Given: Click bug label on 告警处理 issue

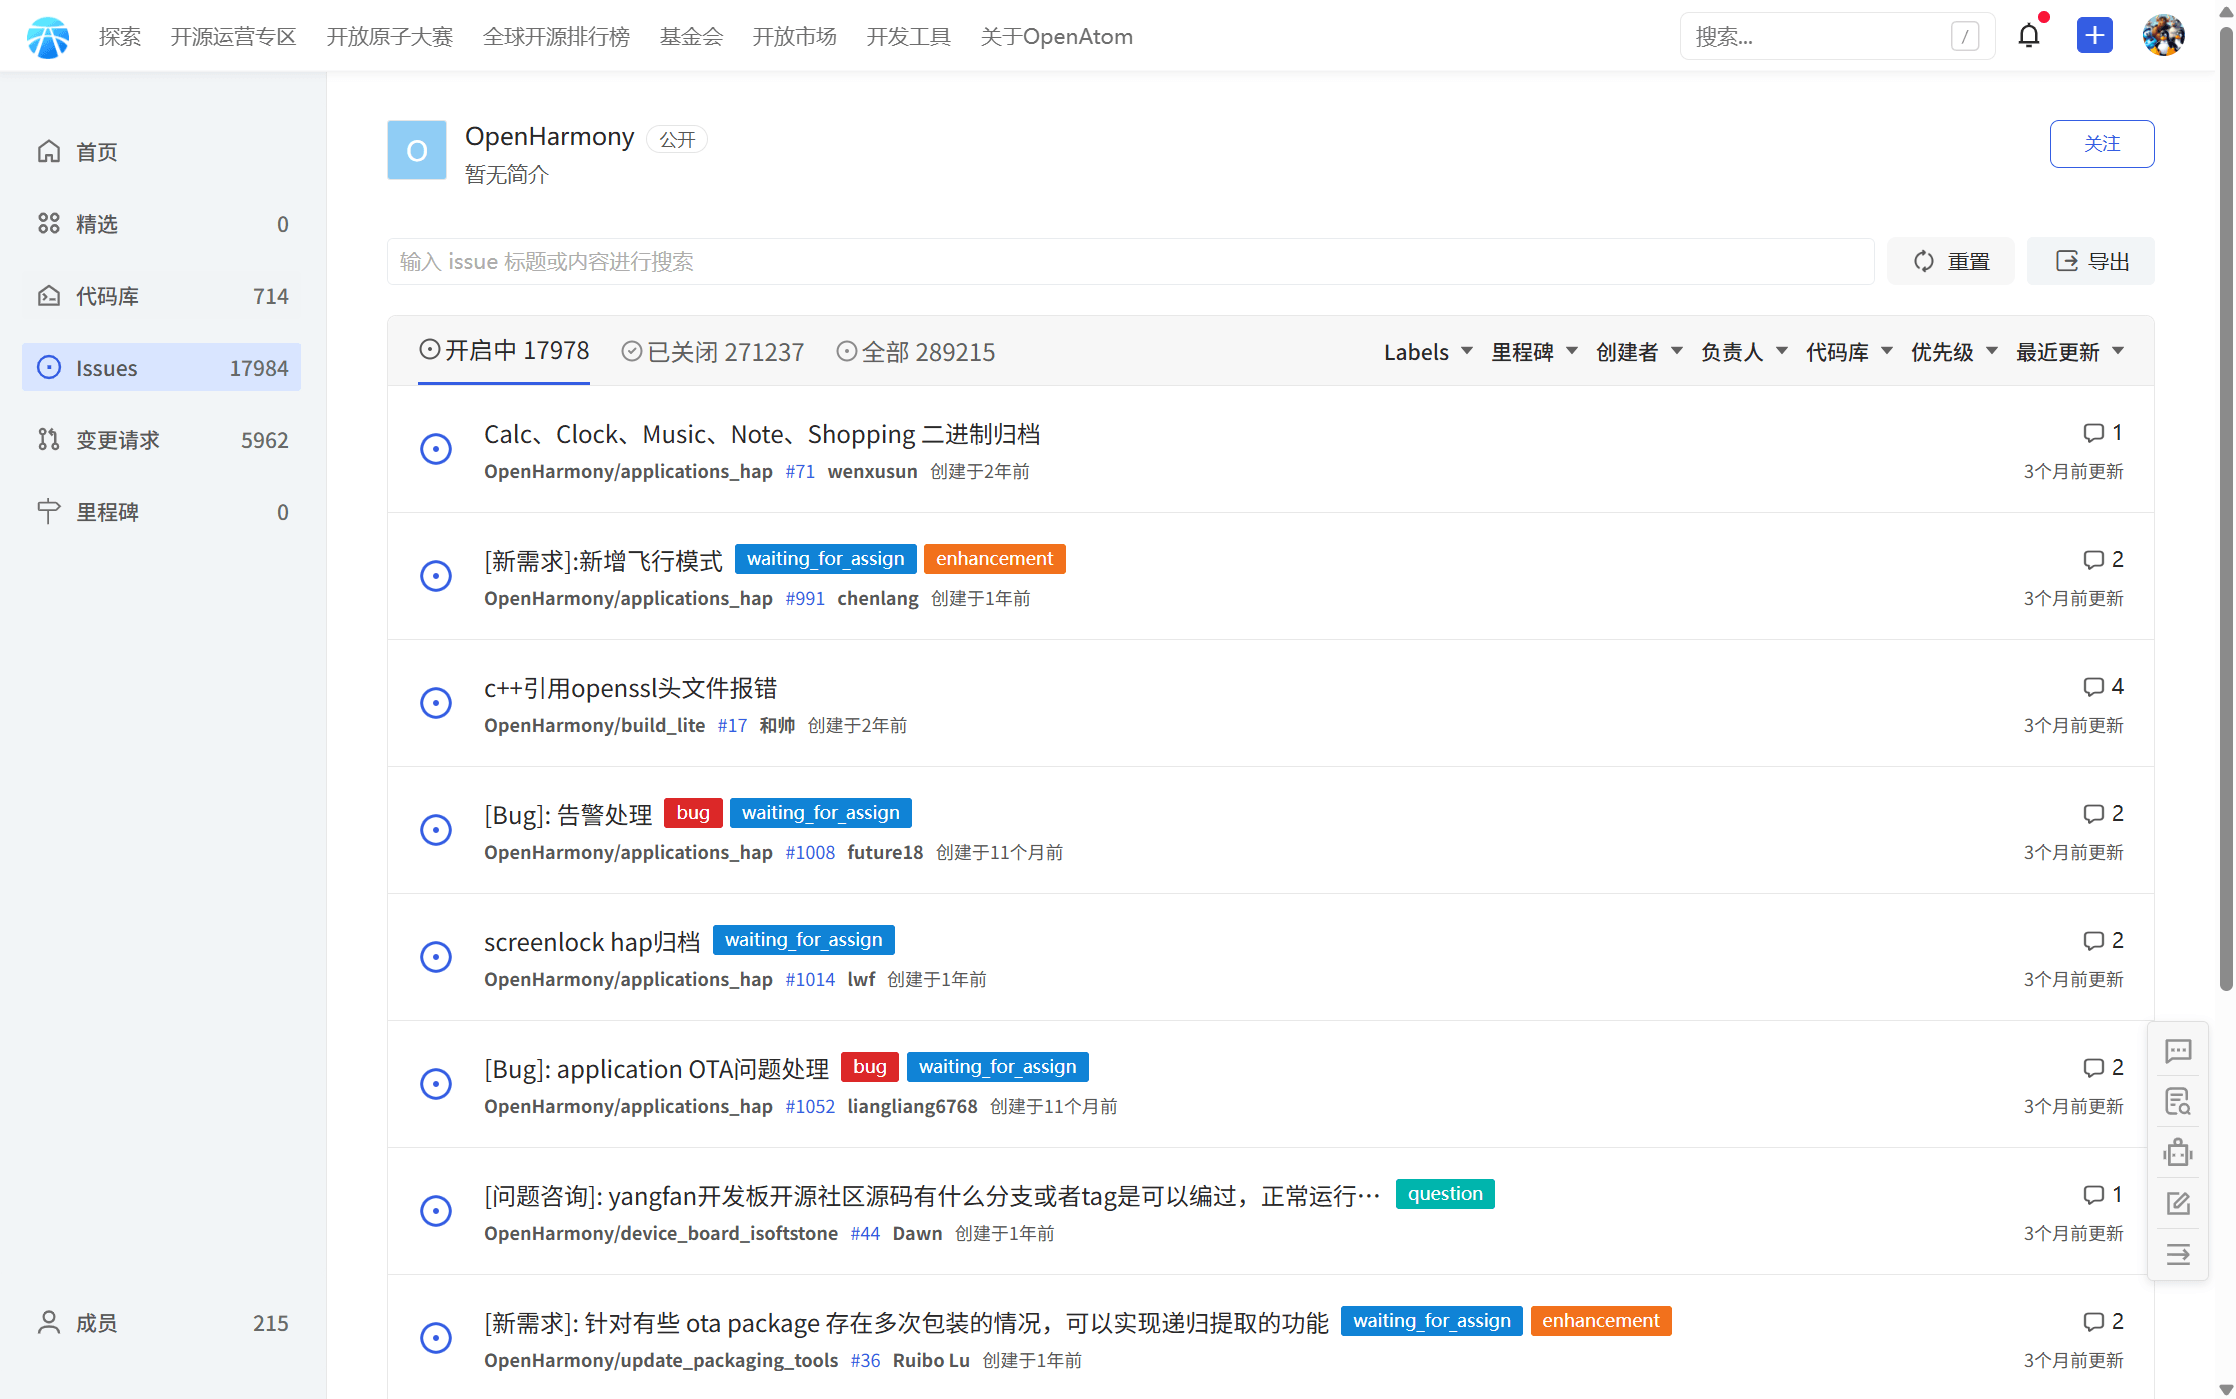Looking at the screenshot, I should click(x=693, y=813).
